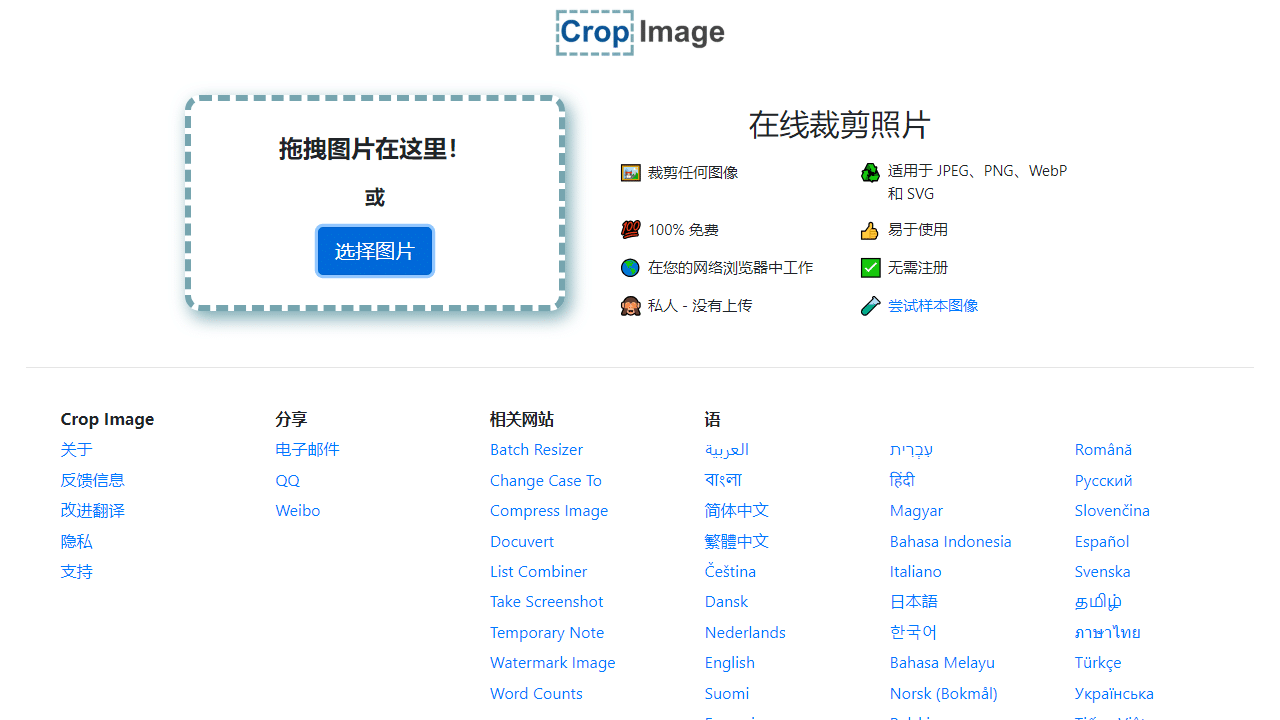Click the green checkmark icon beside 无需注册
The image size is (1280, 720).
[x=870, y=268]
